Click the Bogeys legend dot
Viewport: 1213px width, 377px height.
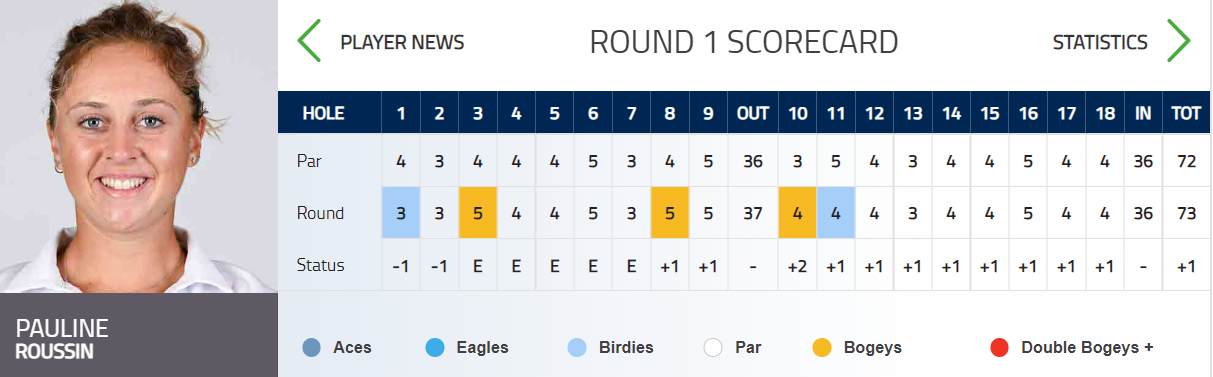(822, 348)
